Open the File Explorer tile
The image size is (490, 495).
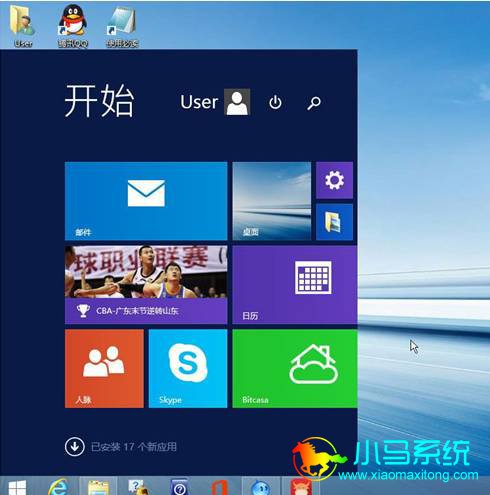tap(334, 222)
